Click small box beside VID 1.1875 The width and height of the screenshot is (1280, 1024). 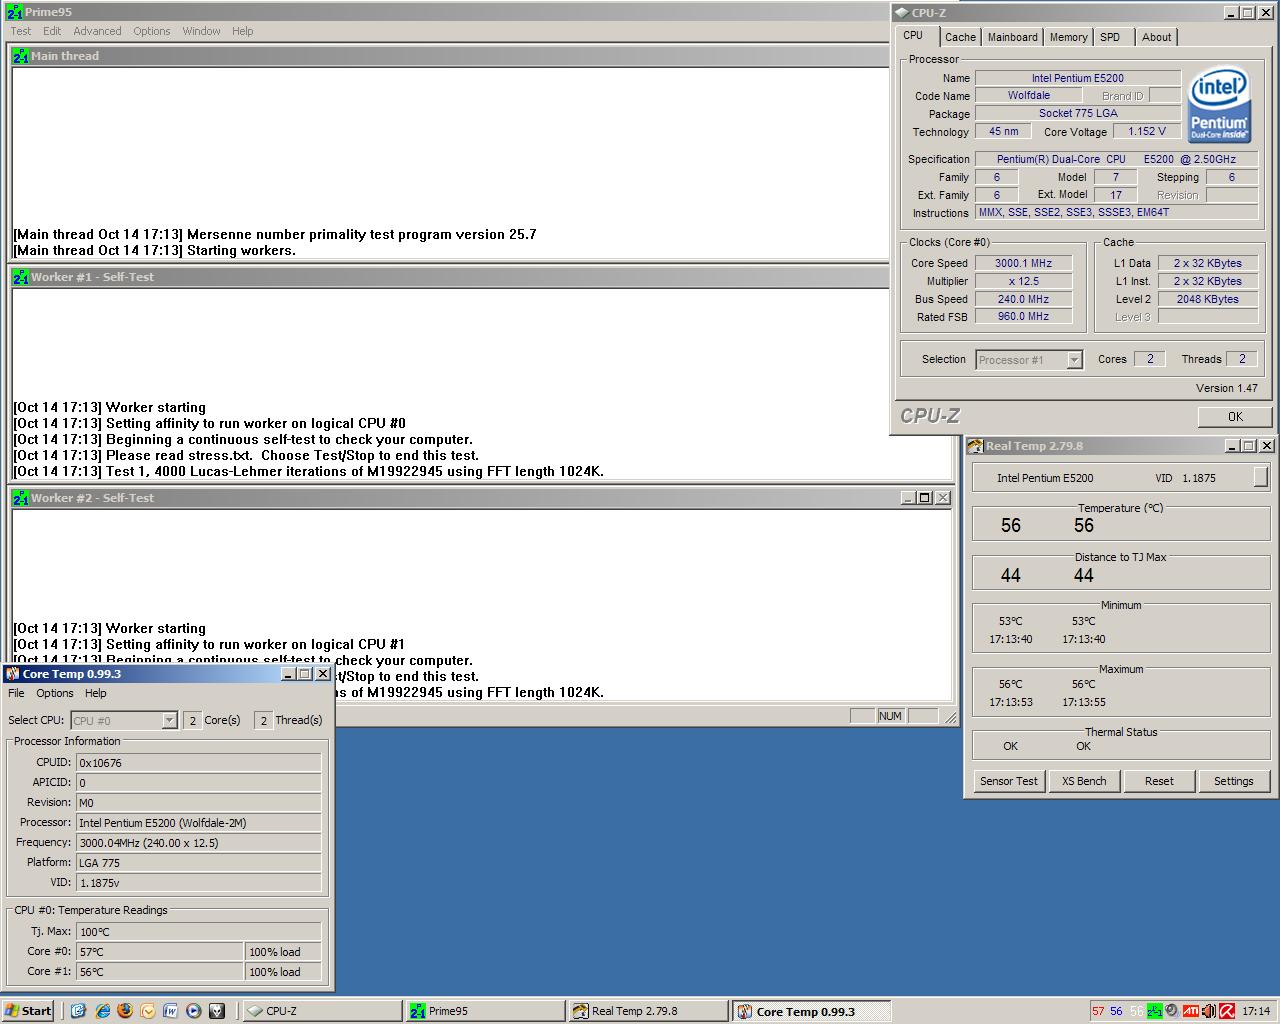[1260, 477]
